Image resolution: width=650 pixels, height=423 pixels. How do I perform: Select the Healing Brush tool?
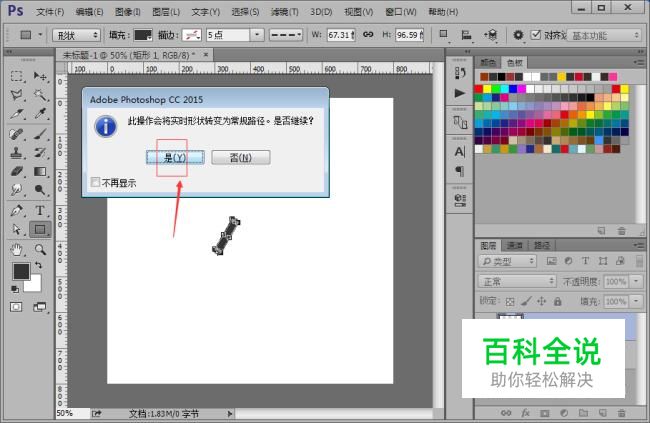pos(17,134)
